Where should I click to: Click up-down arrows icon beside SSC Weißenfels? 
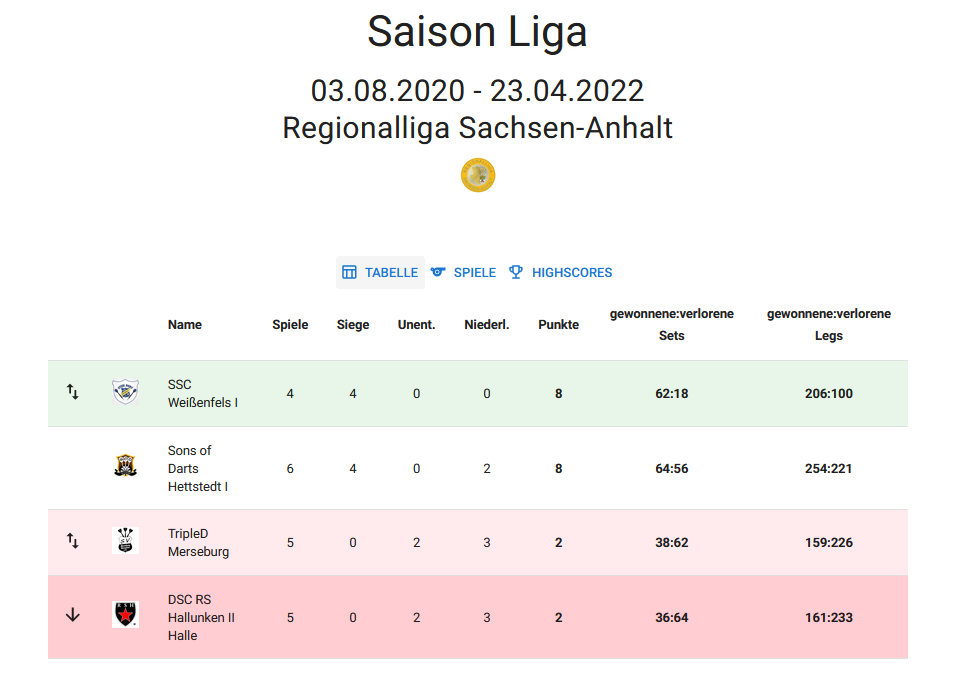pyautogui.click(x=73, y=392)
